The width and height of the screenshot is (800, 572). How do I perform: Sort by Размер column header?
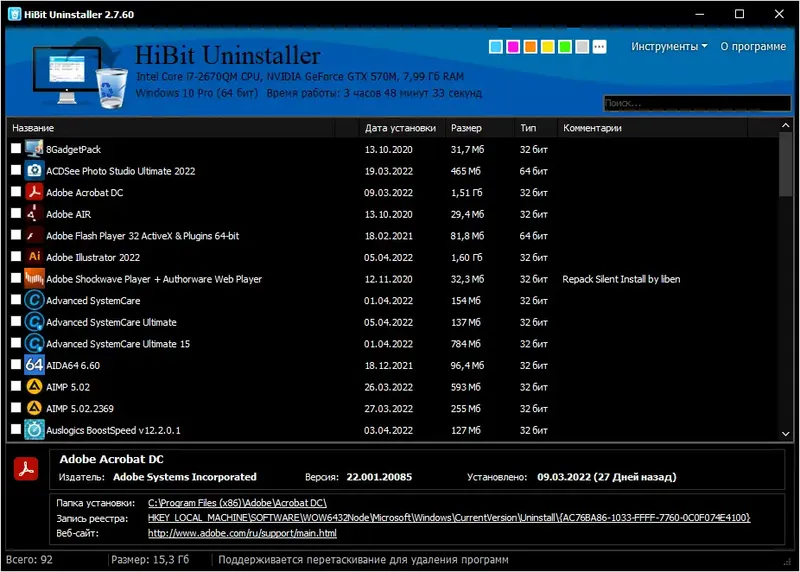coord(479,128)
